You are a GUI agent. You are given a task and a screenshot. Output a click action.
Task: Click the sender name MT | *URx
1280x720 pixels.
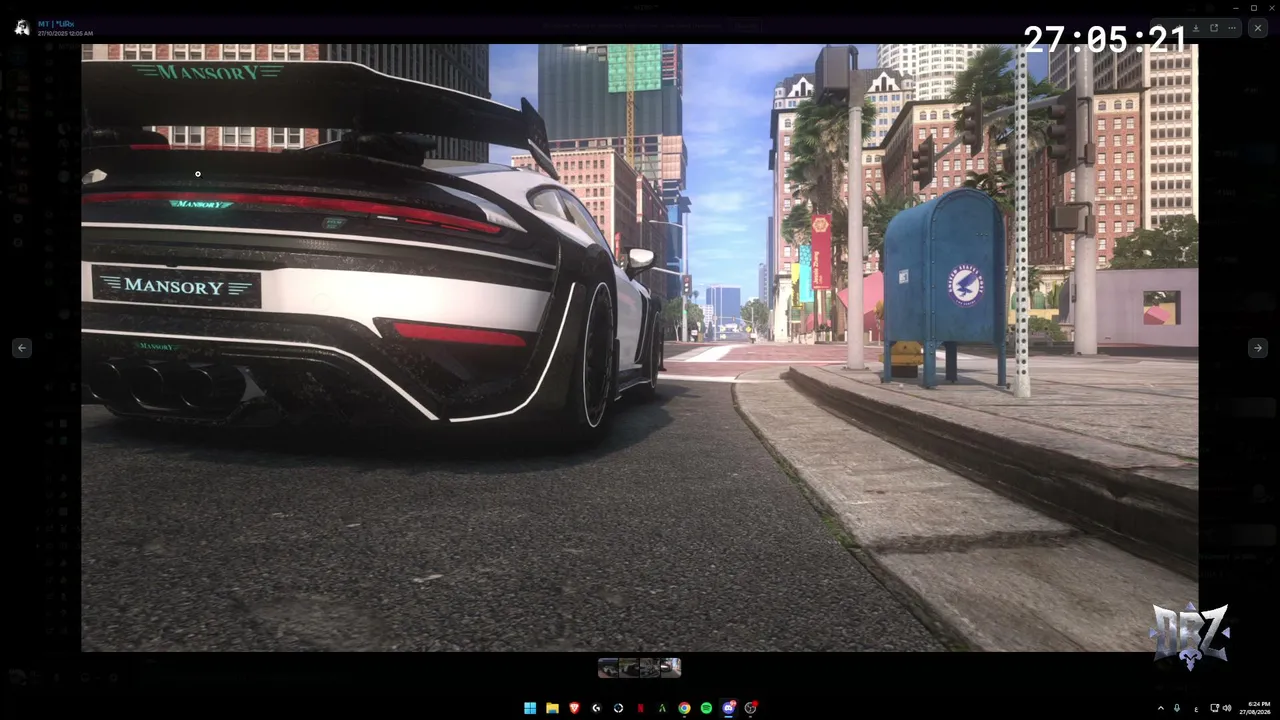56,23
